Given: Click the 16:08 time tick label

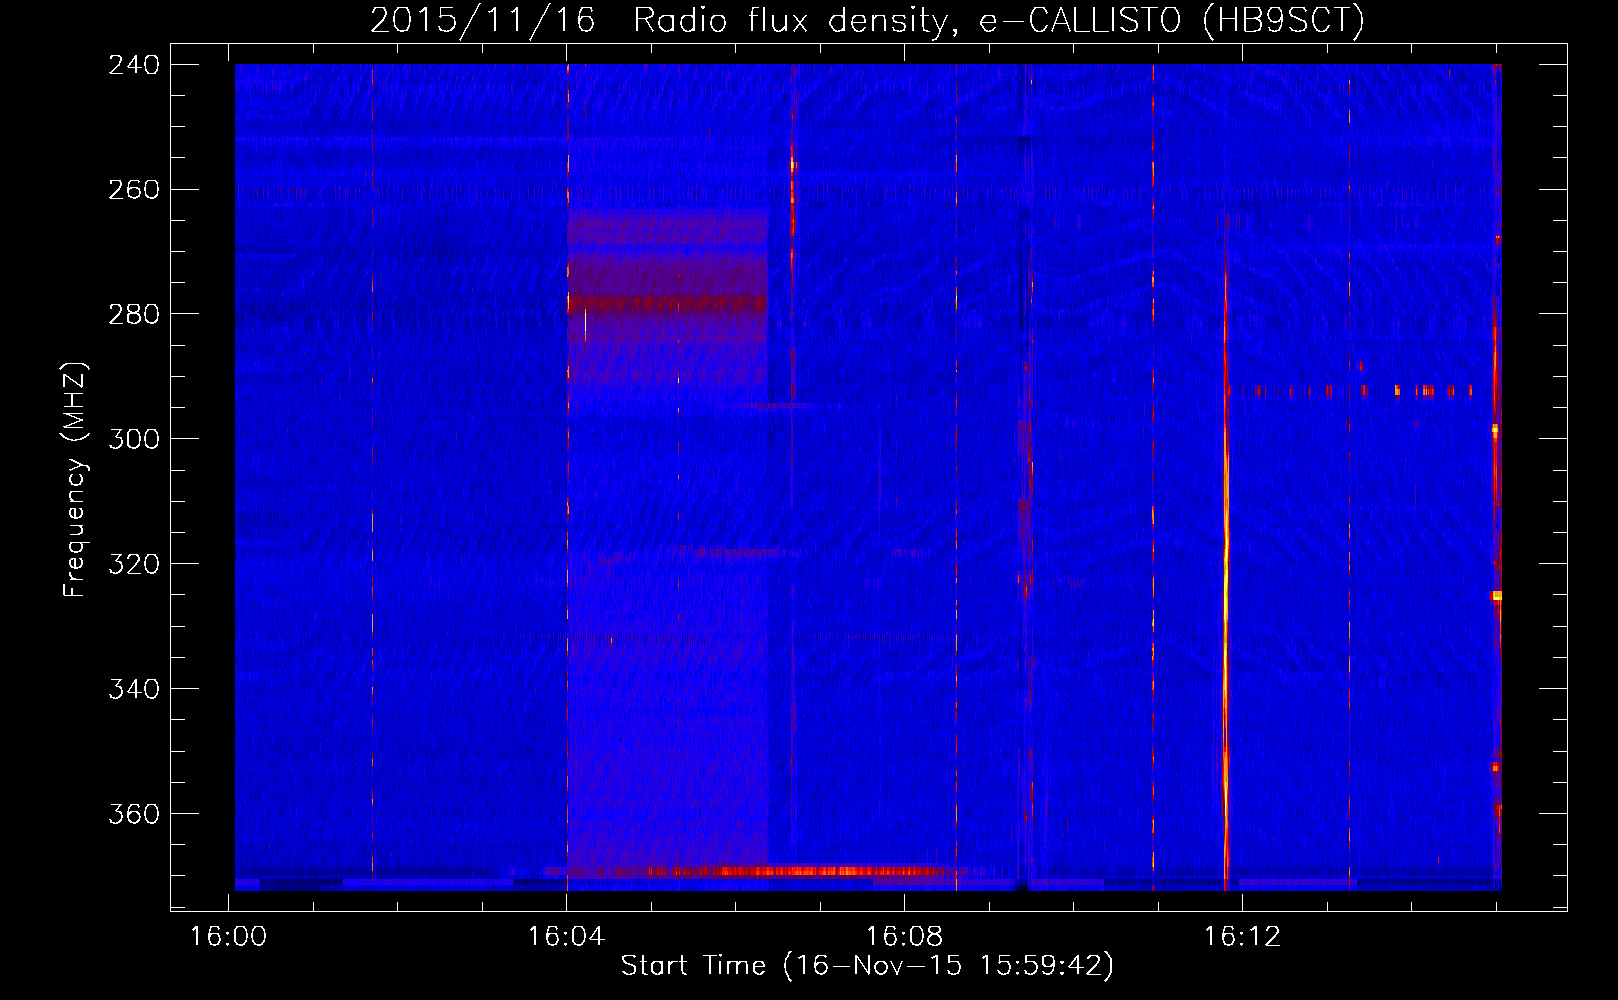Looking at the screenshot, I should tap(905, 937).
